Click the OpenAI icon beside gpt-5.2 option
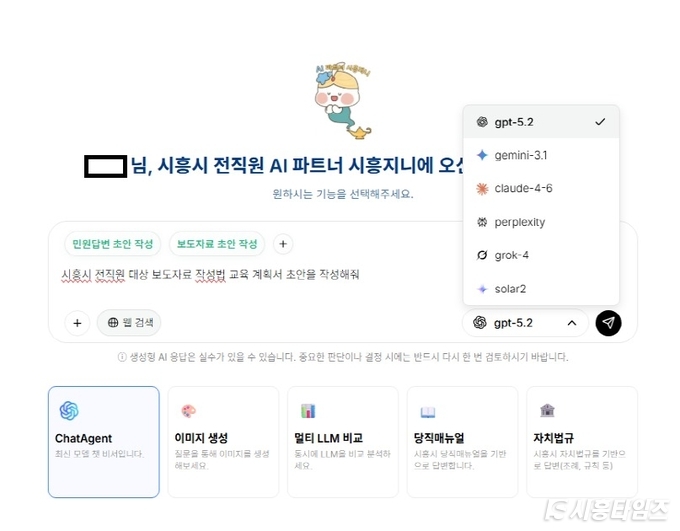 (x=482, y=122)
